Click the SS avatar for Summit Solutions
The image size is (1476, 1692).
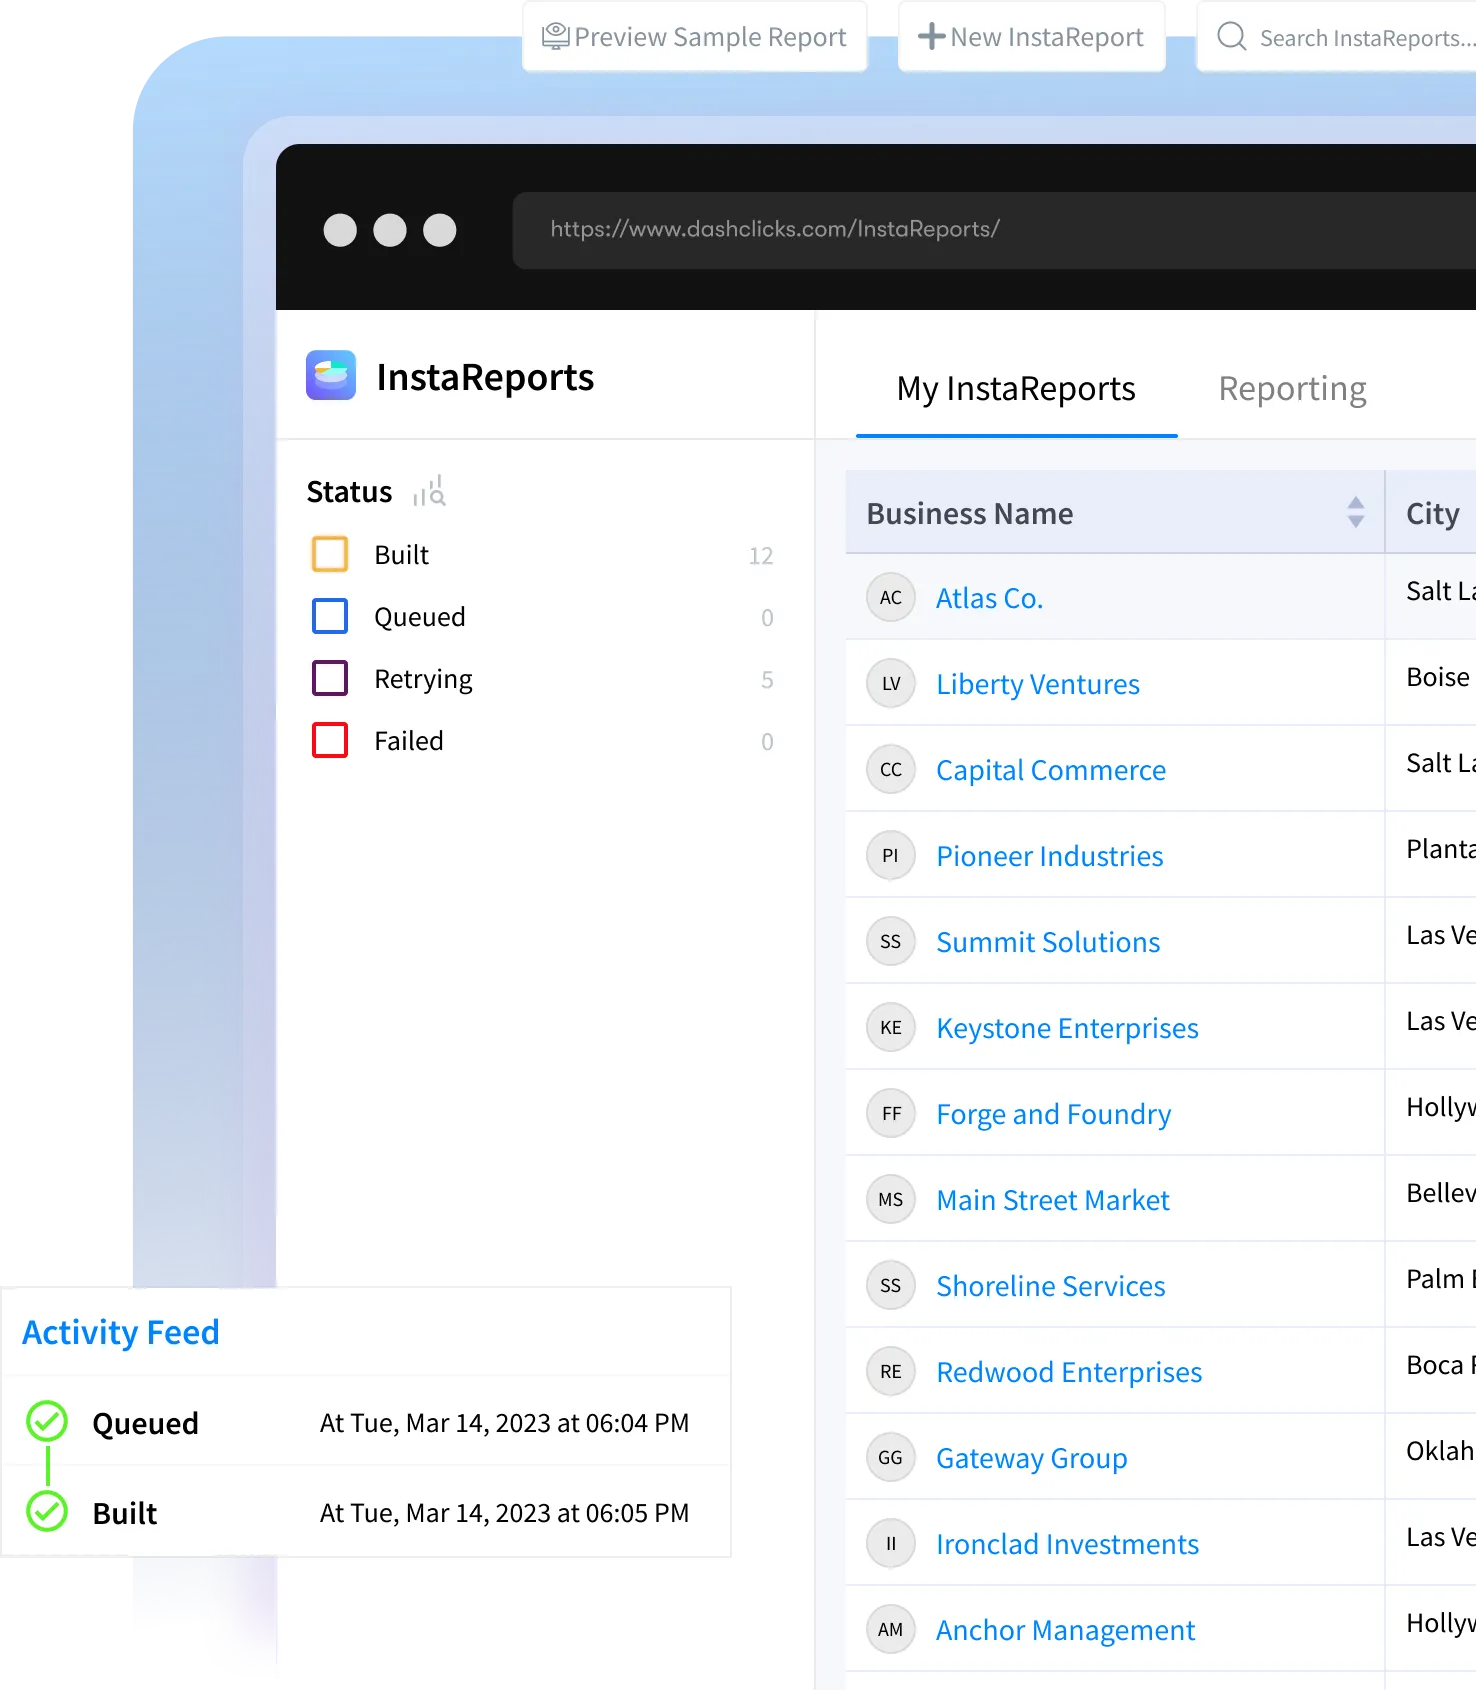click(891, 941)
